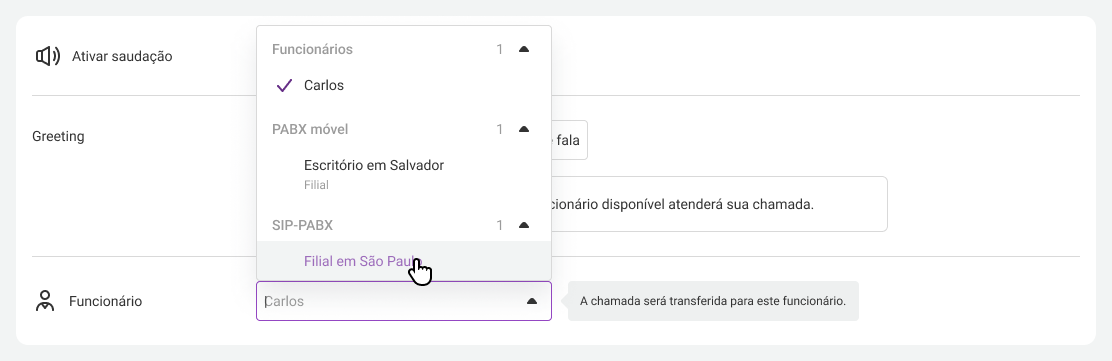The height and width of the screenshot is (361, 1112).
Task: Click the Funcionário row label
Action: 106,301
